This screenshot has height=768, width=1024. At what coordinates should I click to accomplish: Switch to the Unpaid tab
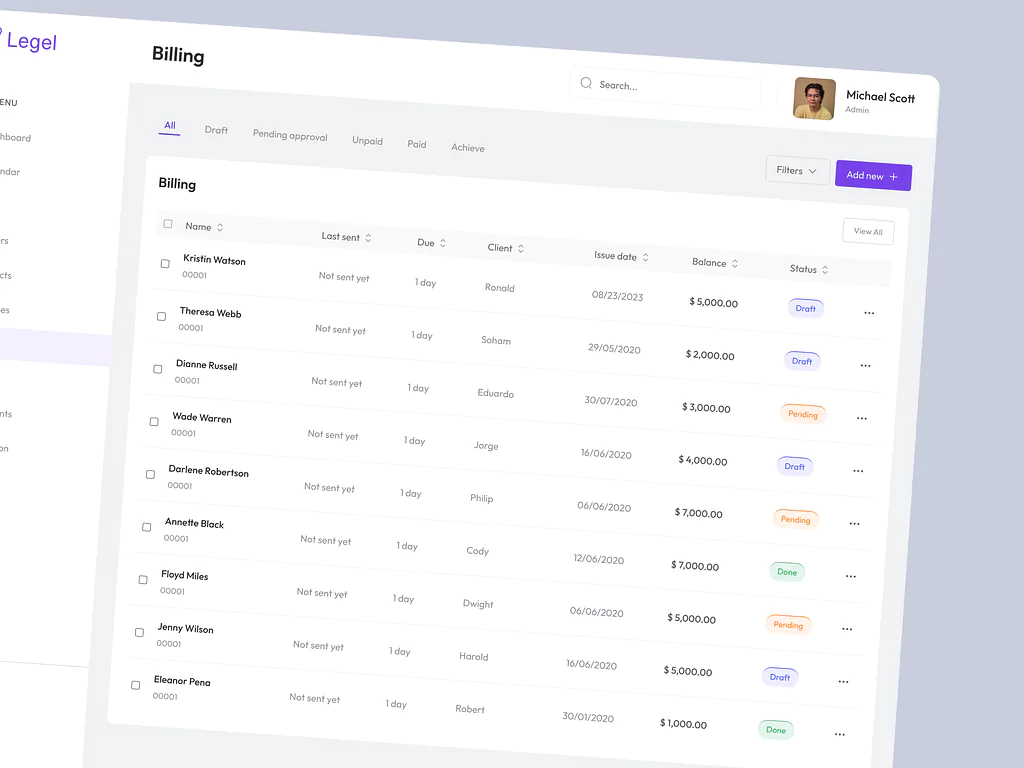point(367,141)
